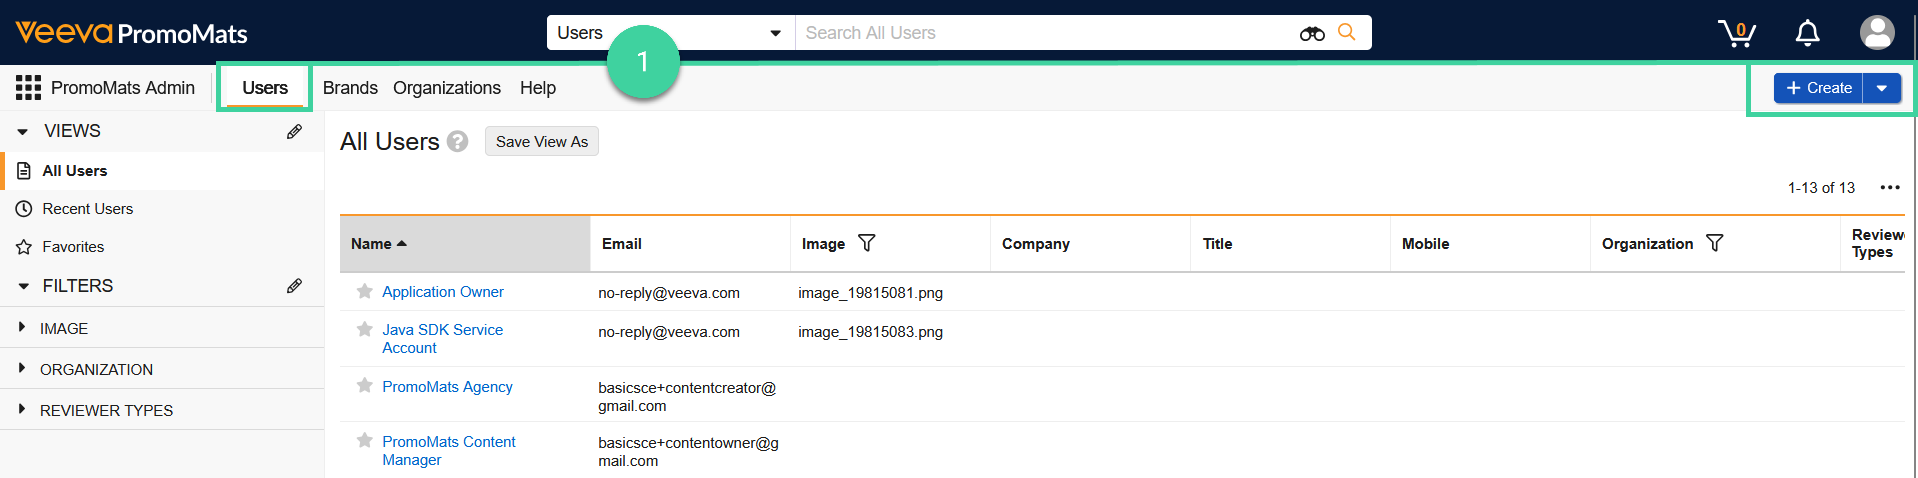Screen dimensions: 1918x478
Task: Click the 1-13 of 13 record count
Action: (x=1821, y=188)
